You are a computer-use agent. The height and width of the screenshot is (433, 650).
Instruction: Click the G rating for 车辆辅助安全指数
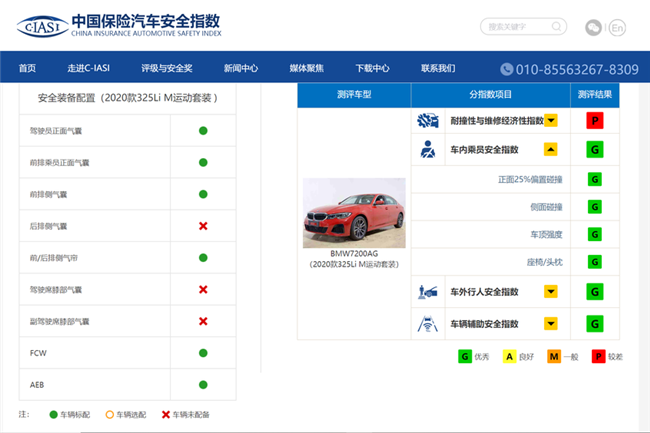pos(595,324)
